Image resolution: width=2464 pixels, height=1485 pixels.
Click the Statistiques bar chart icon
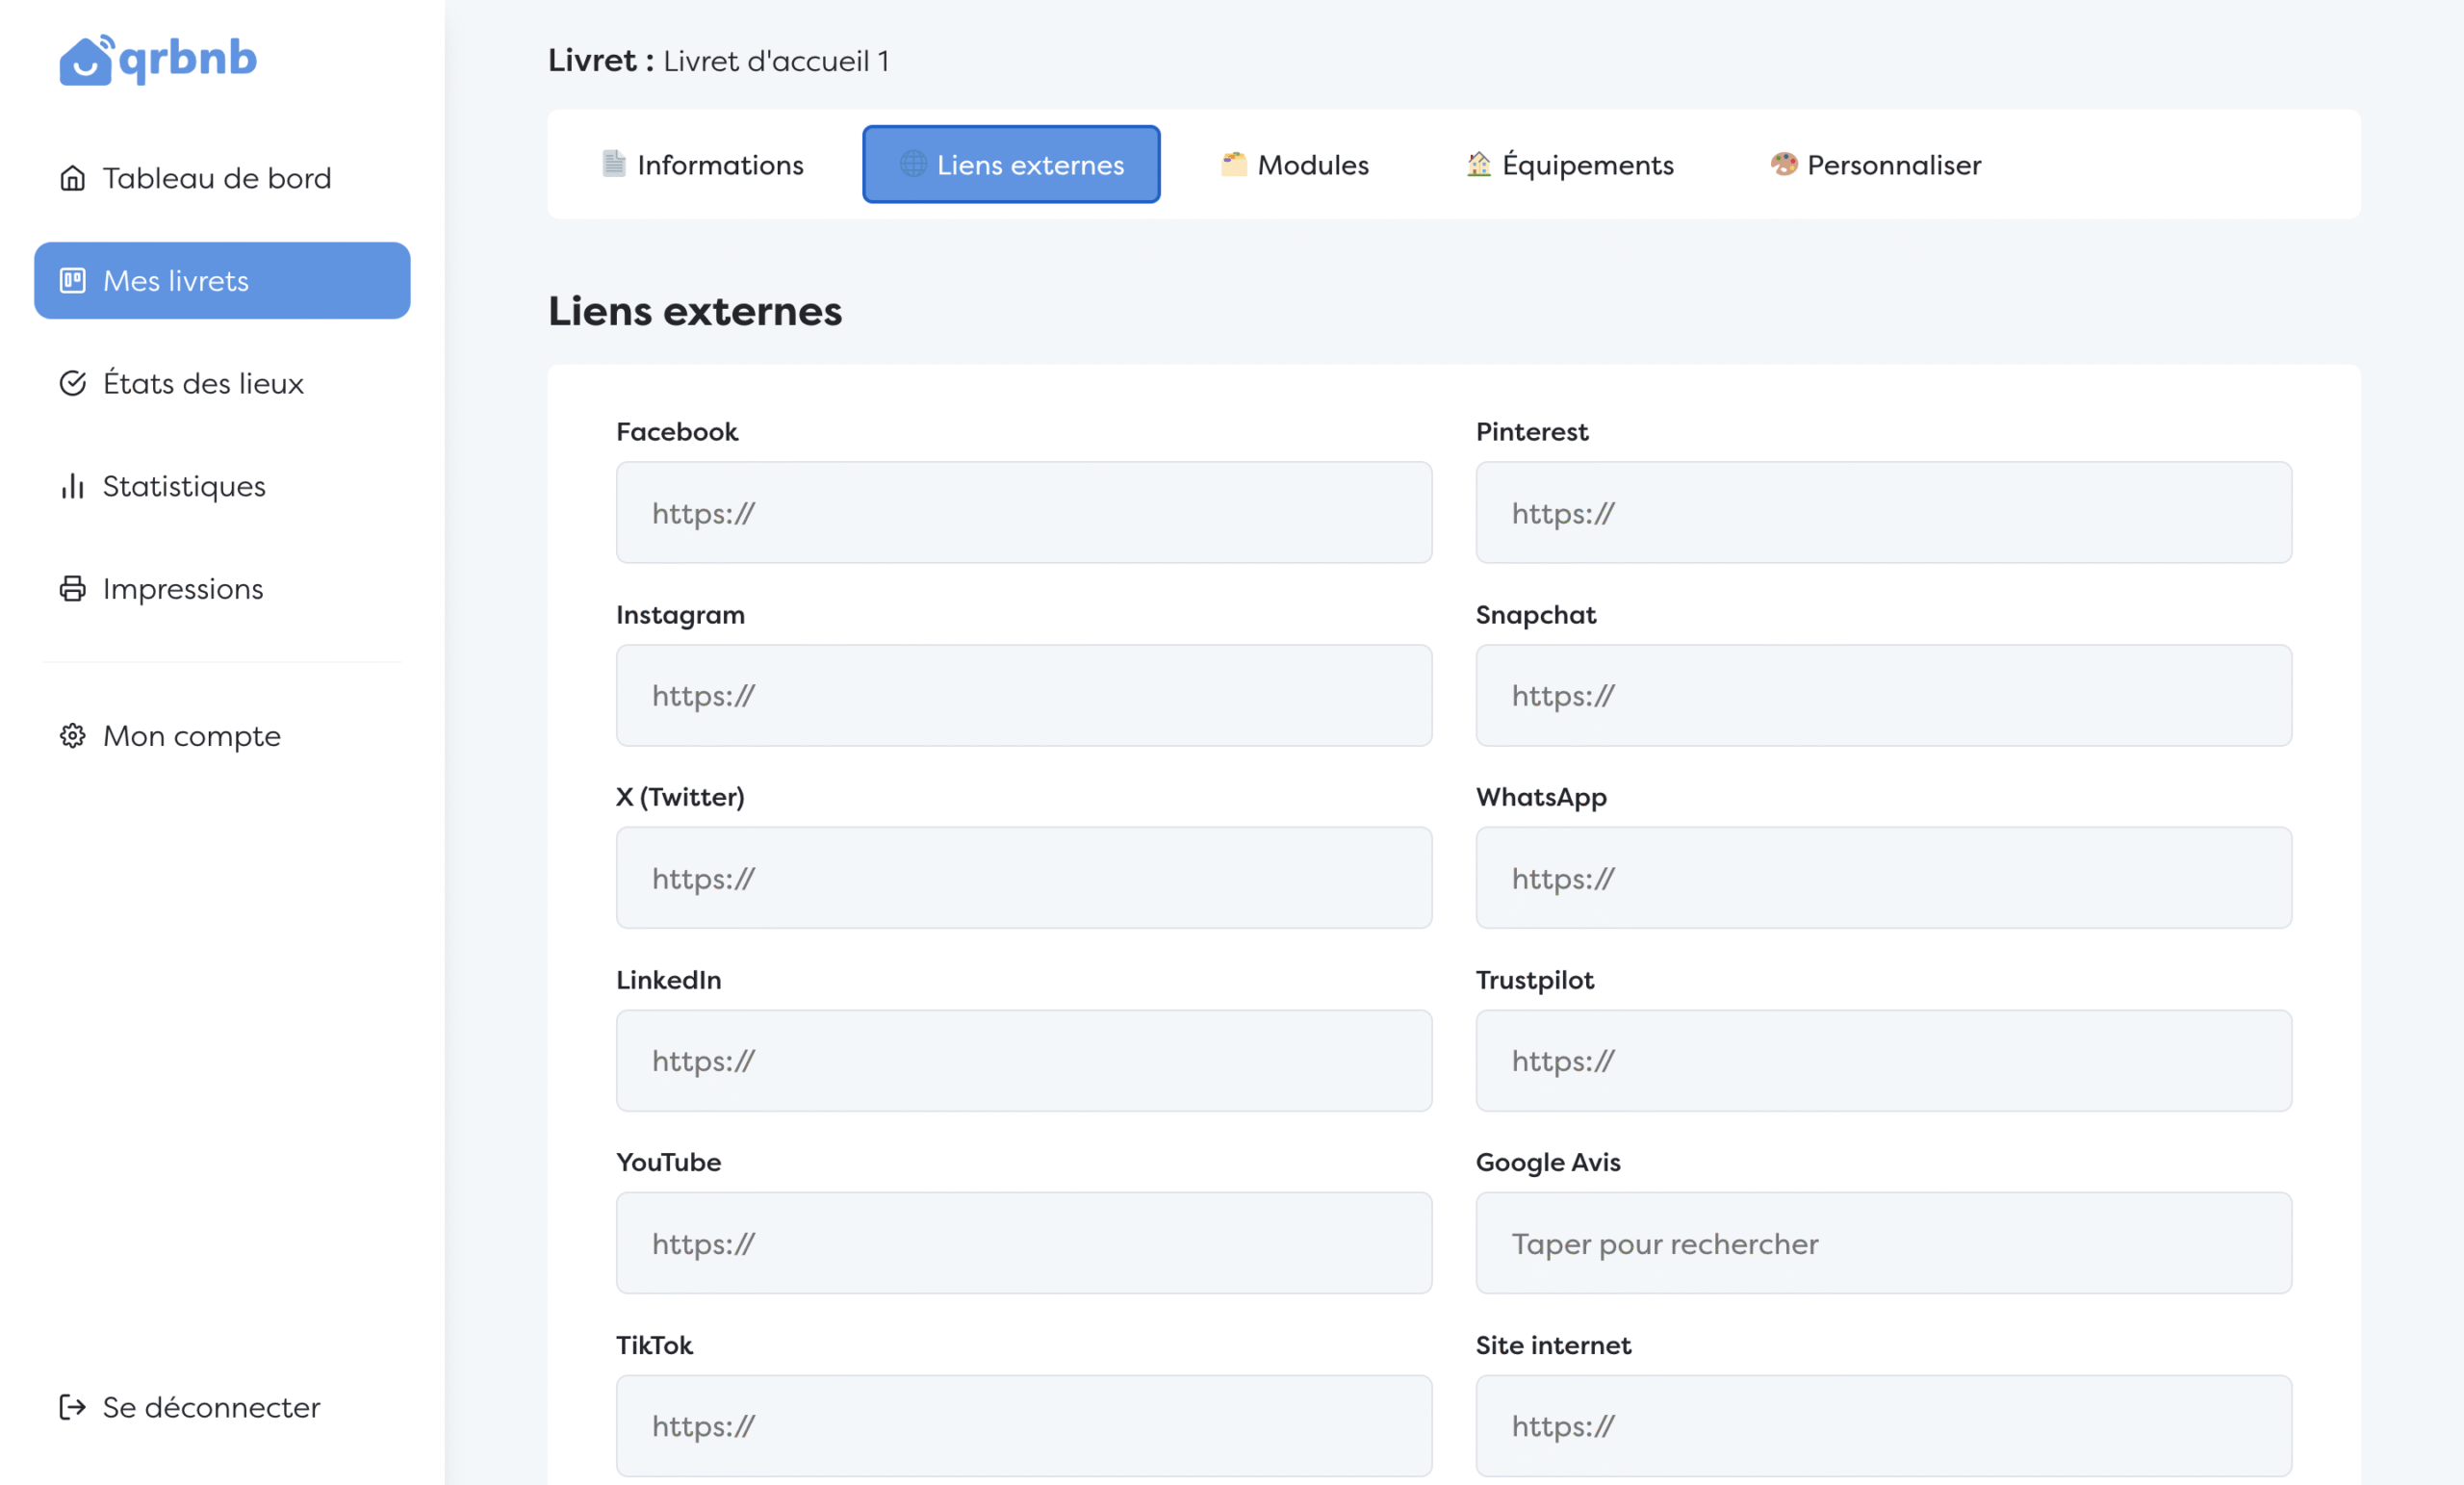(x=72, y=486)
